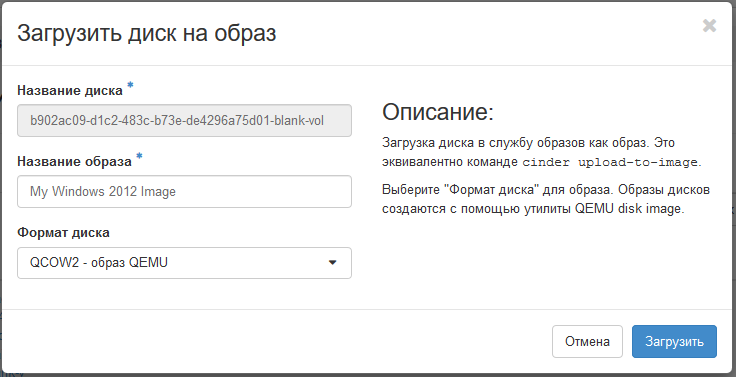Click the 'Название диска' label
This screenshot has height=377, width=736.
(x=70, y=90)
